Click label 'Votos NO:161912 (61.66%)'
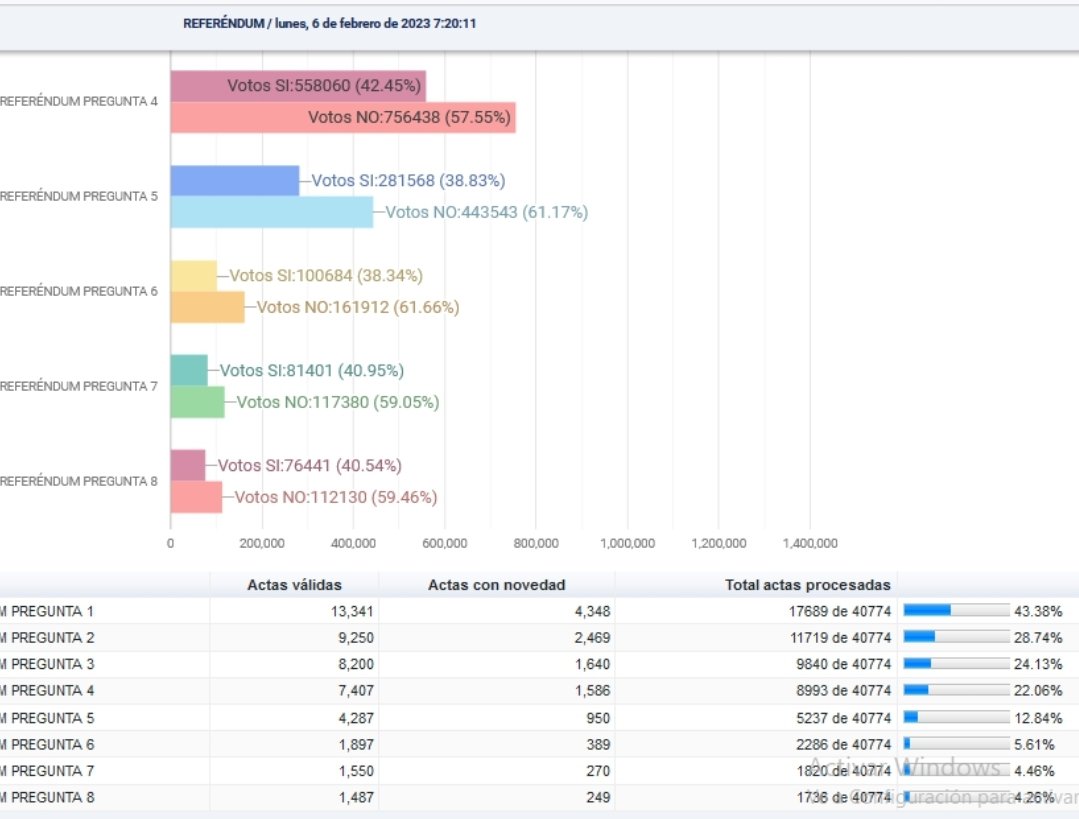Screen dimensions: 1079x819 [358, 307]
